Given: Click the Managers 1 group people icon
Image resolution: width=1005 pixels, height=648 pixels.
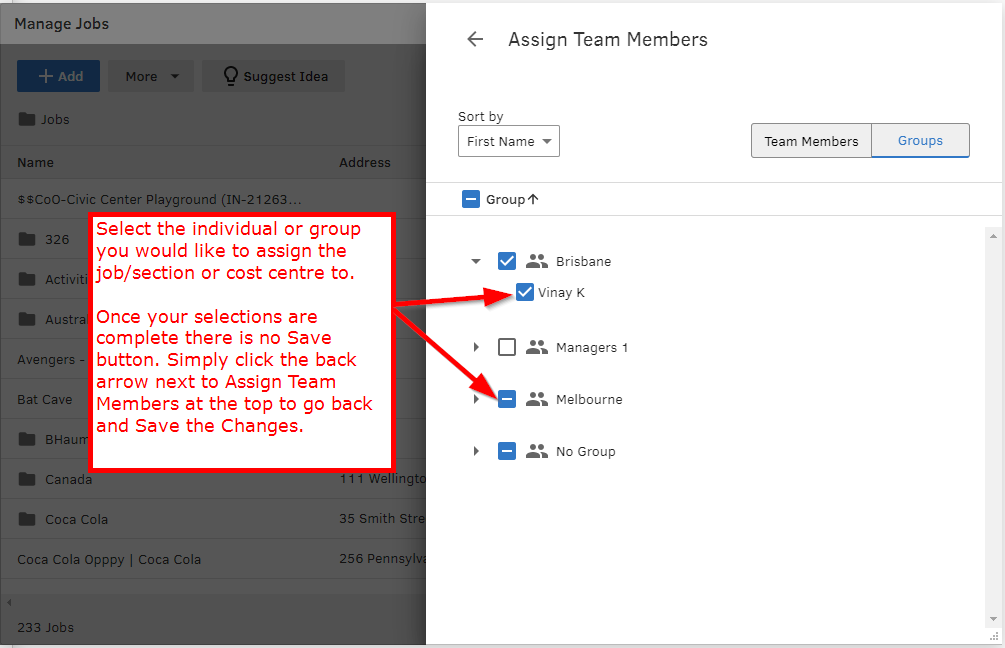Looking at the screenshot, I should 536,347.
